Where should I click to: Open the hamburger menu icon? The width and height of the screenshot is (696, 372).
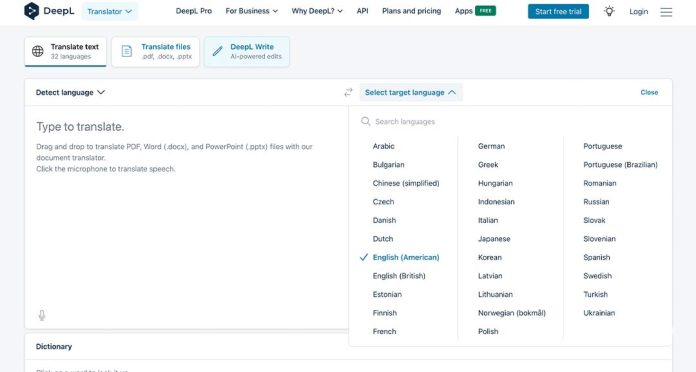666,12
